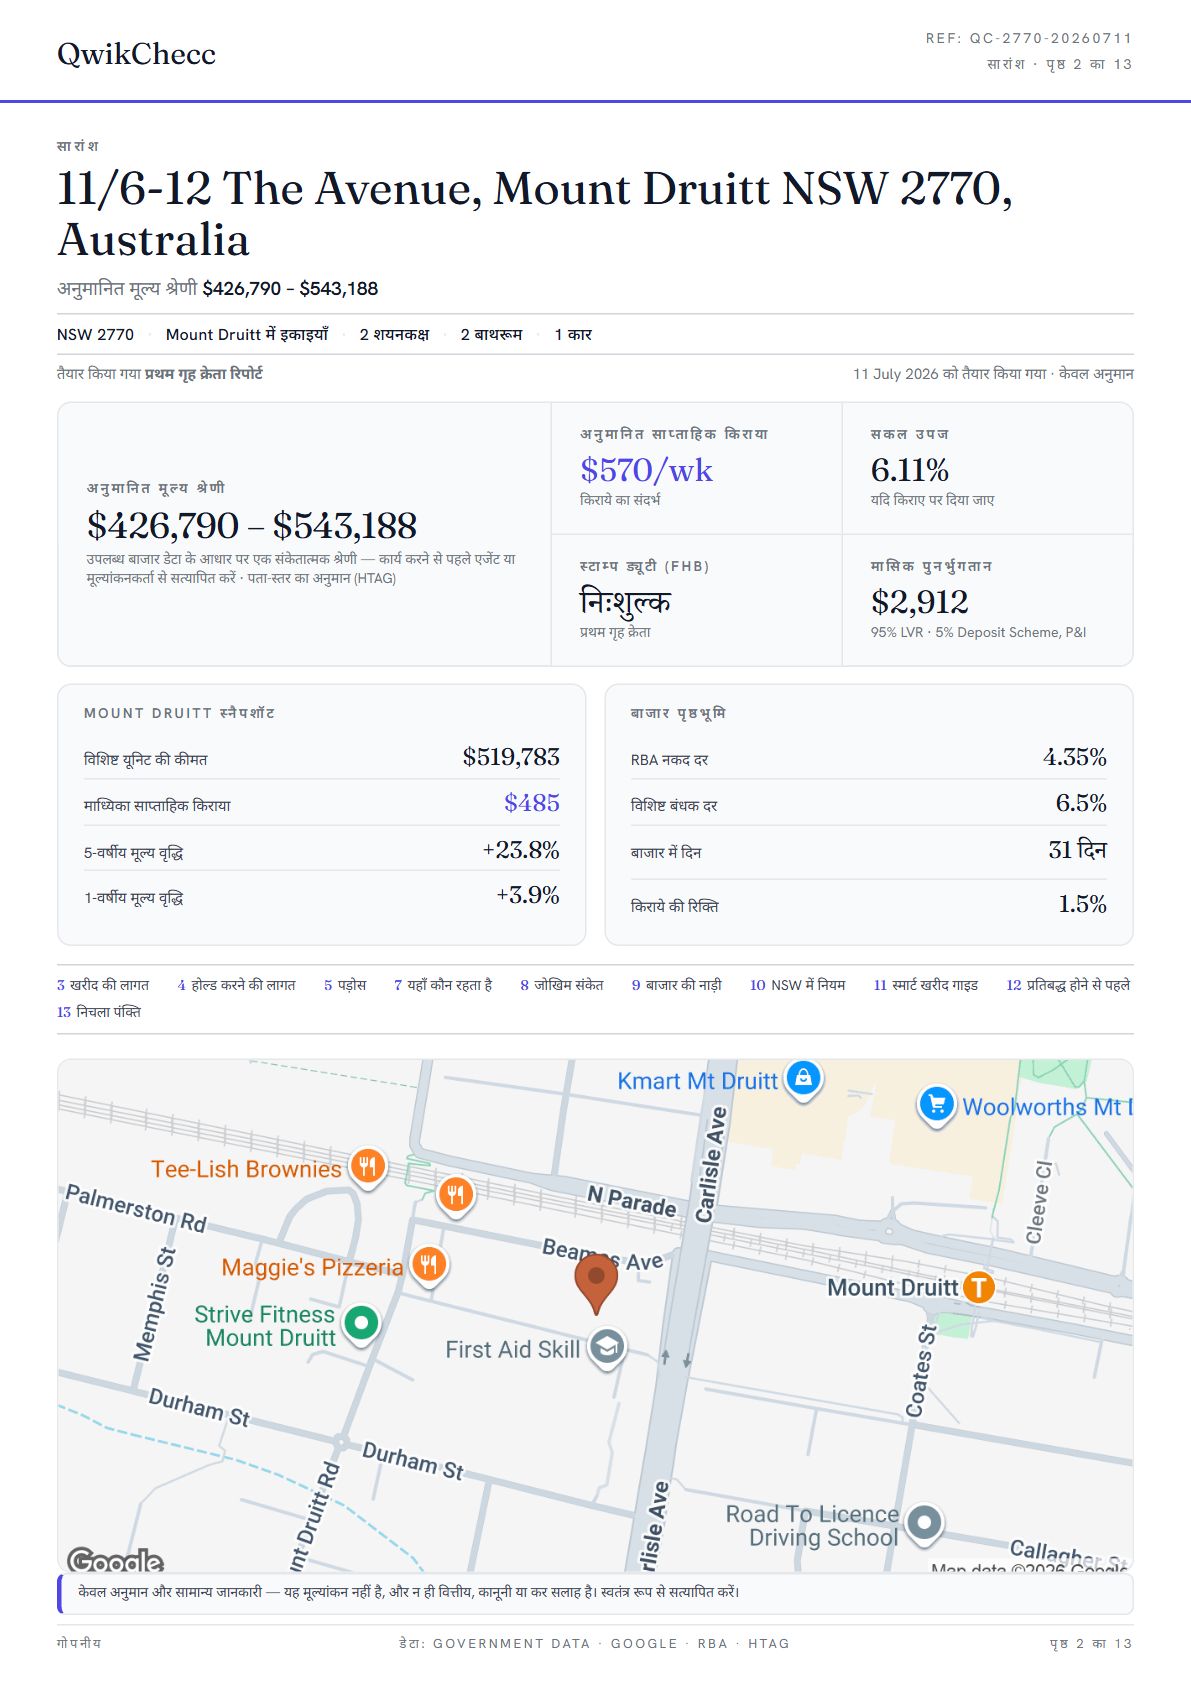
Task: Click the बाजार पृष्ठभूमि heading
Action: [x=678, y=713]
